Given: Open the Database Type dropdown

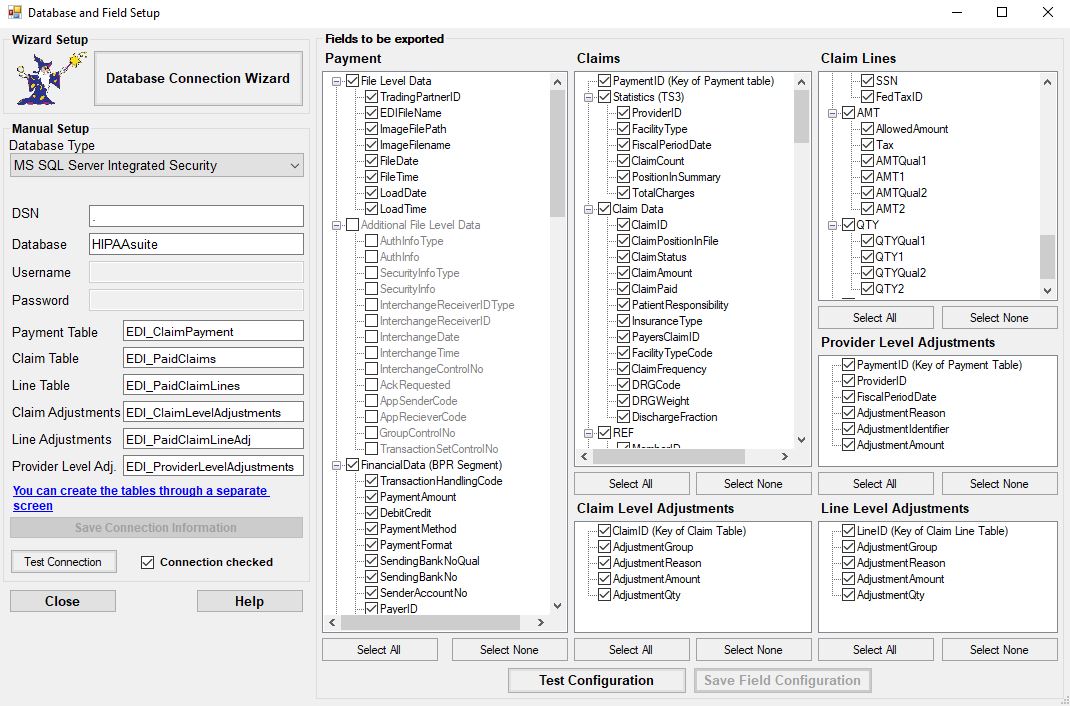Looking at the screenshot, I should (156, 165).
